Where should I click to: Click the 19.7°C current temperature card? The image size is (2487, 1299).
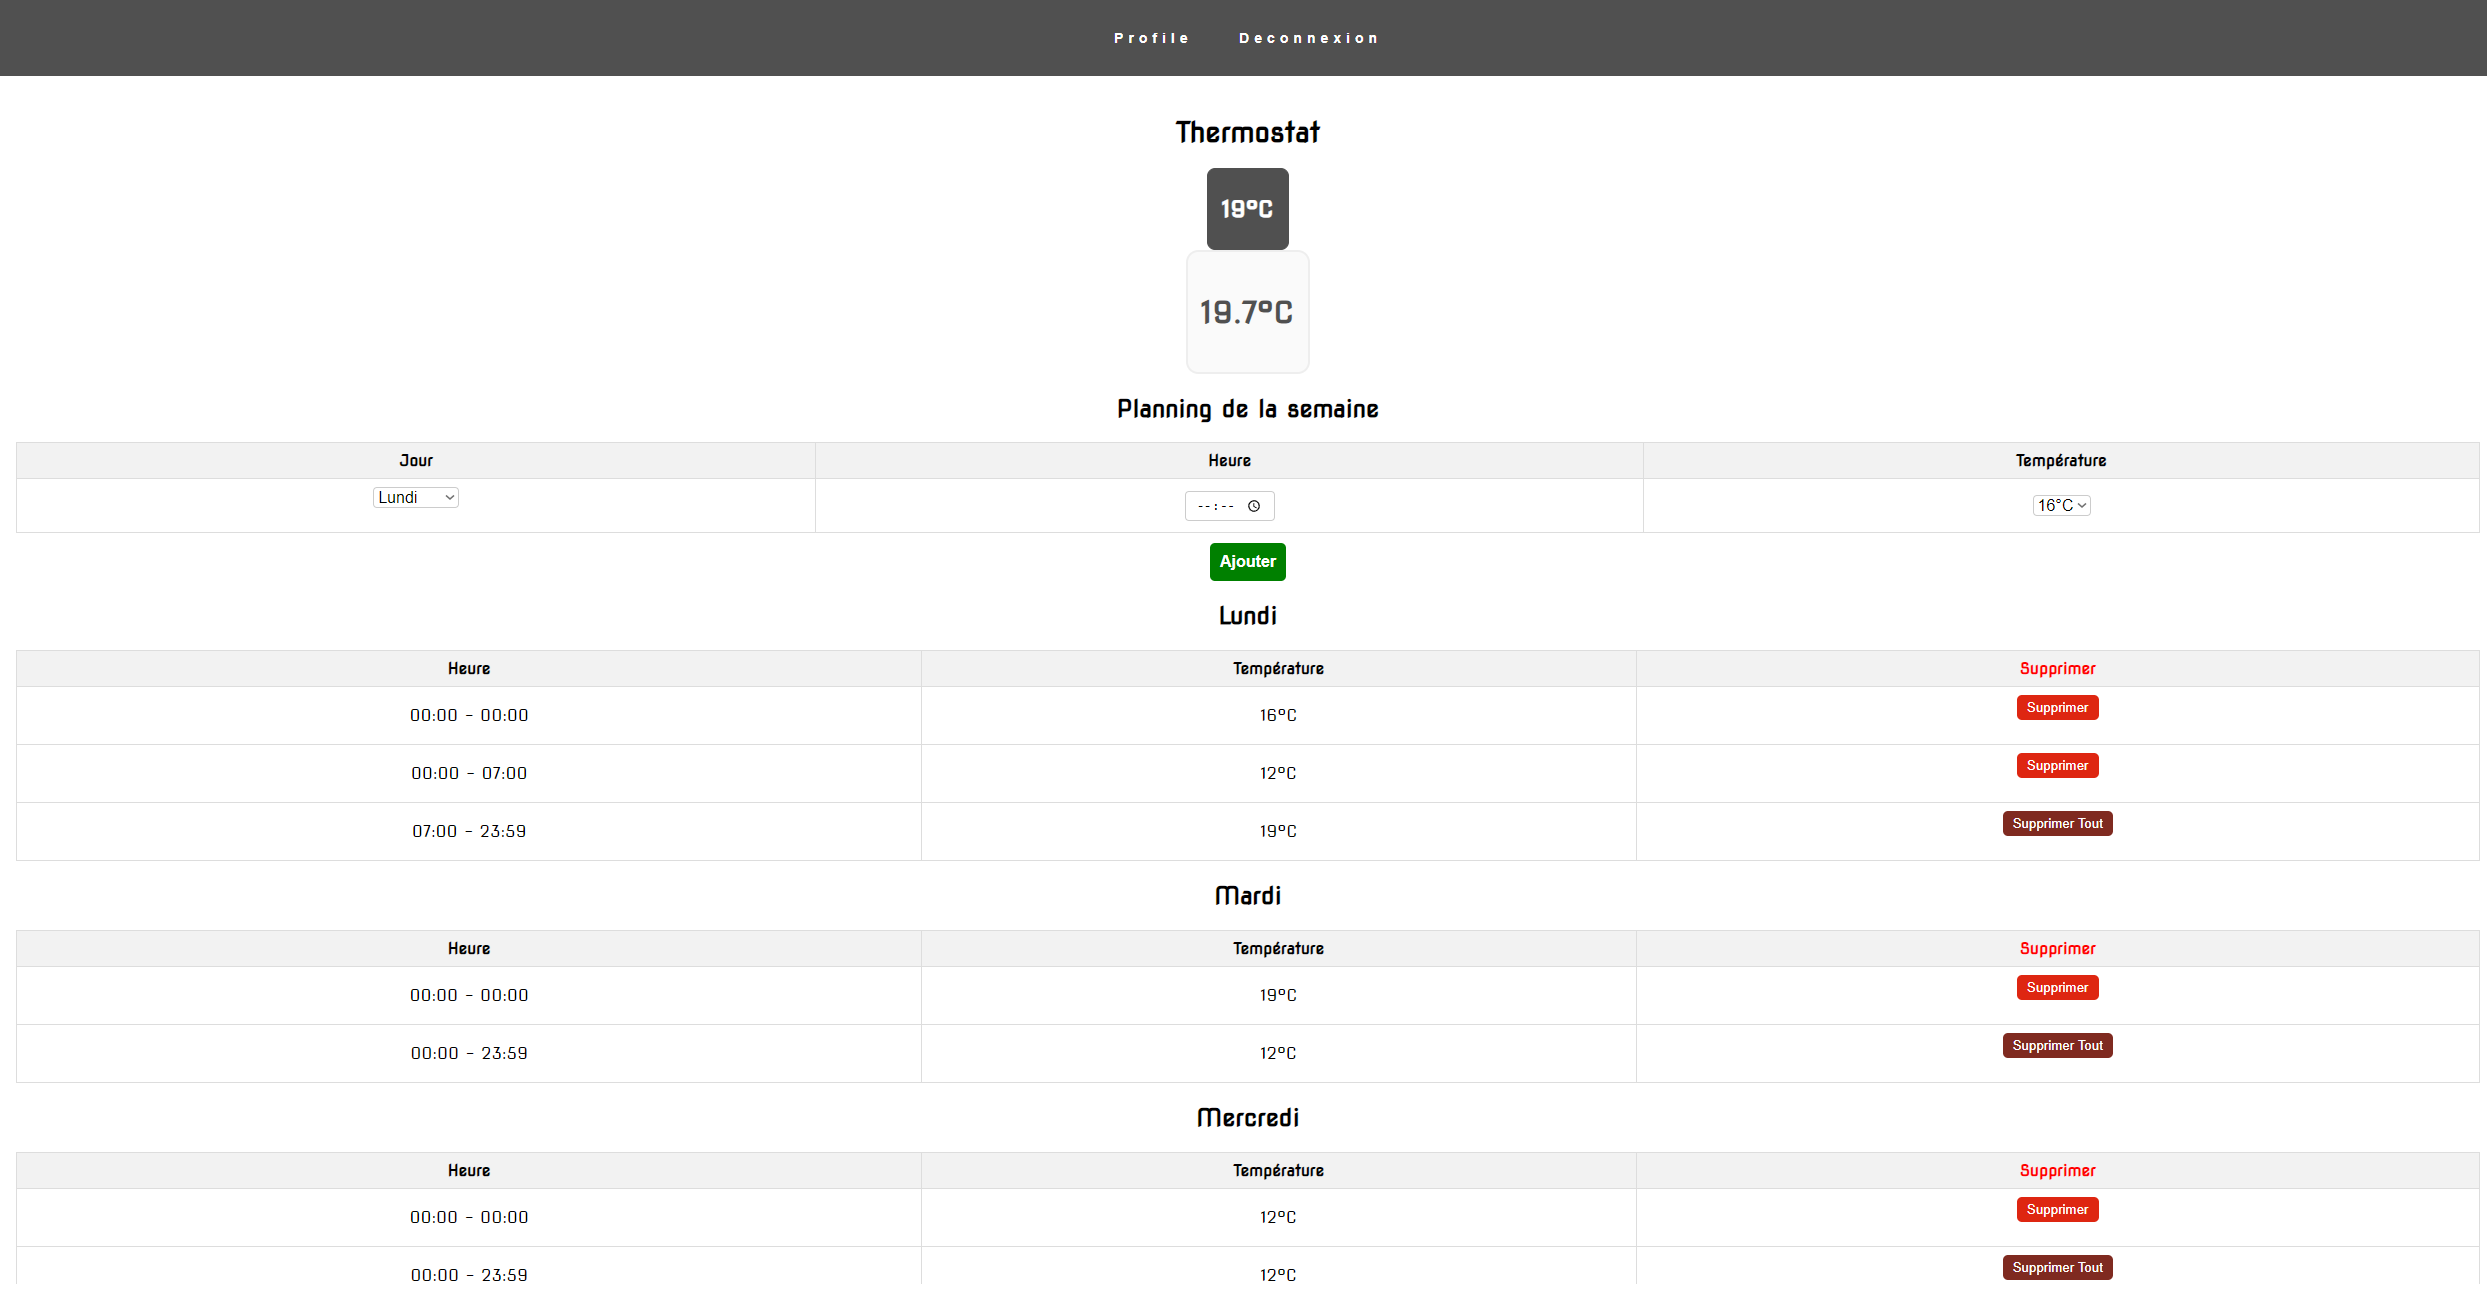click(x=1247, y=312)
